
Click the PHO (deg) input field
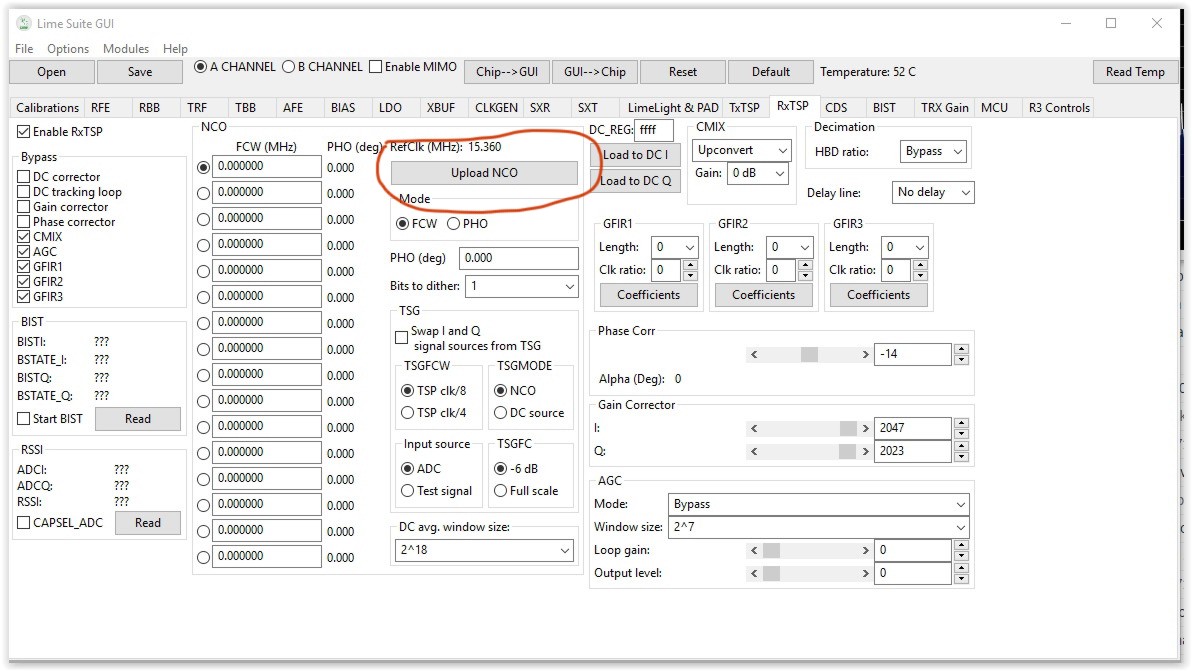point(519,258)
